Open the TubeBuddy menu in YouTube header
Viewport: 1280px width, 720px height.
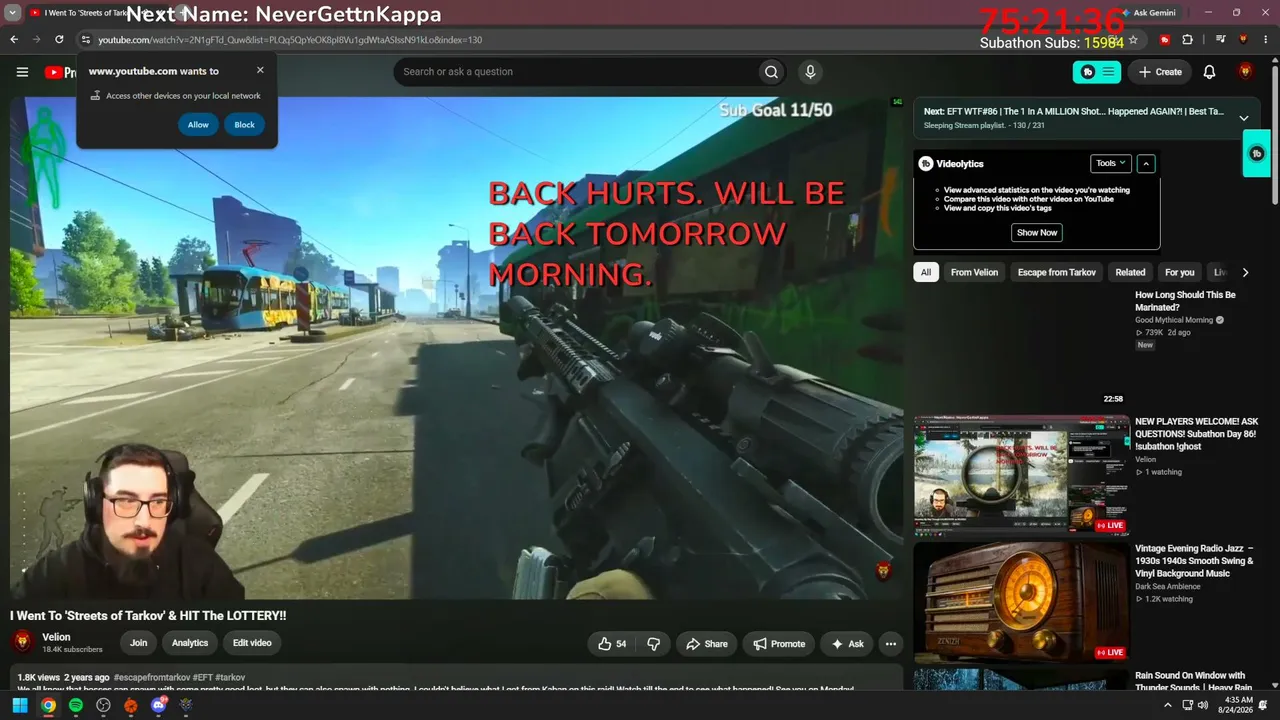coord(1097,72)
